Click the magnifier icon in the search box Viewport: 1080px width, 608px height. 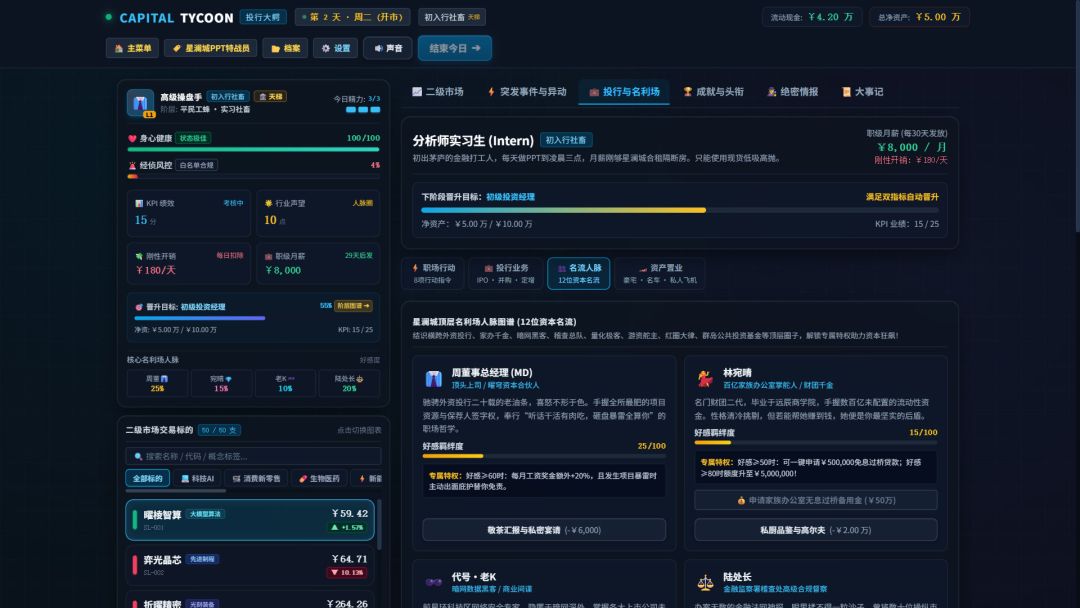click(138, 456)
